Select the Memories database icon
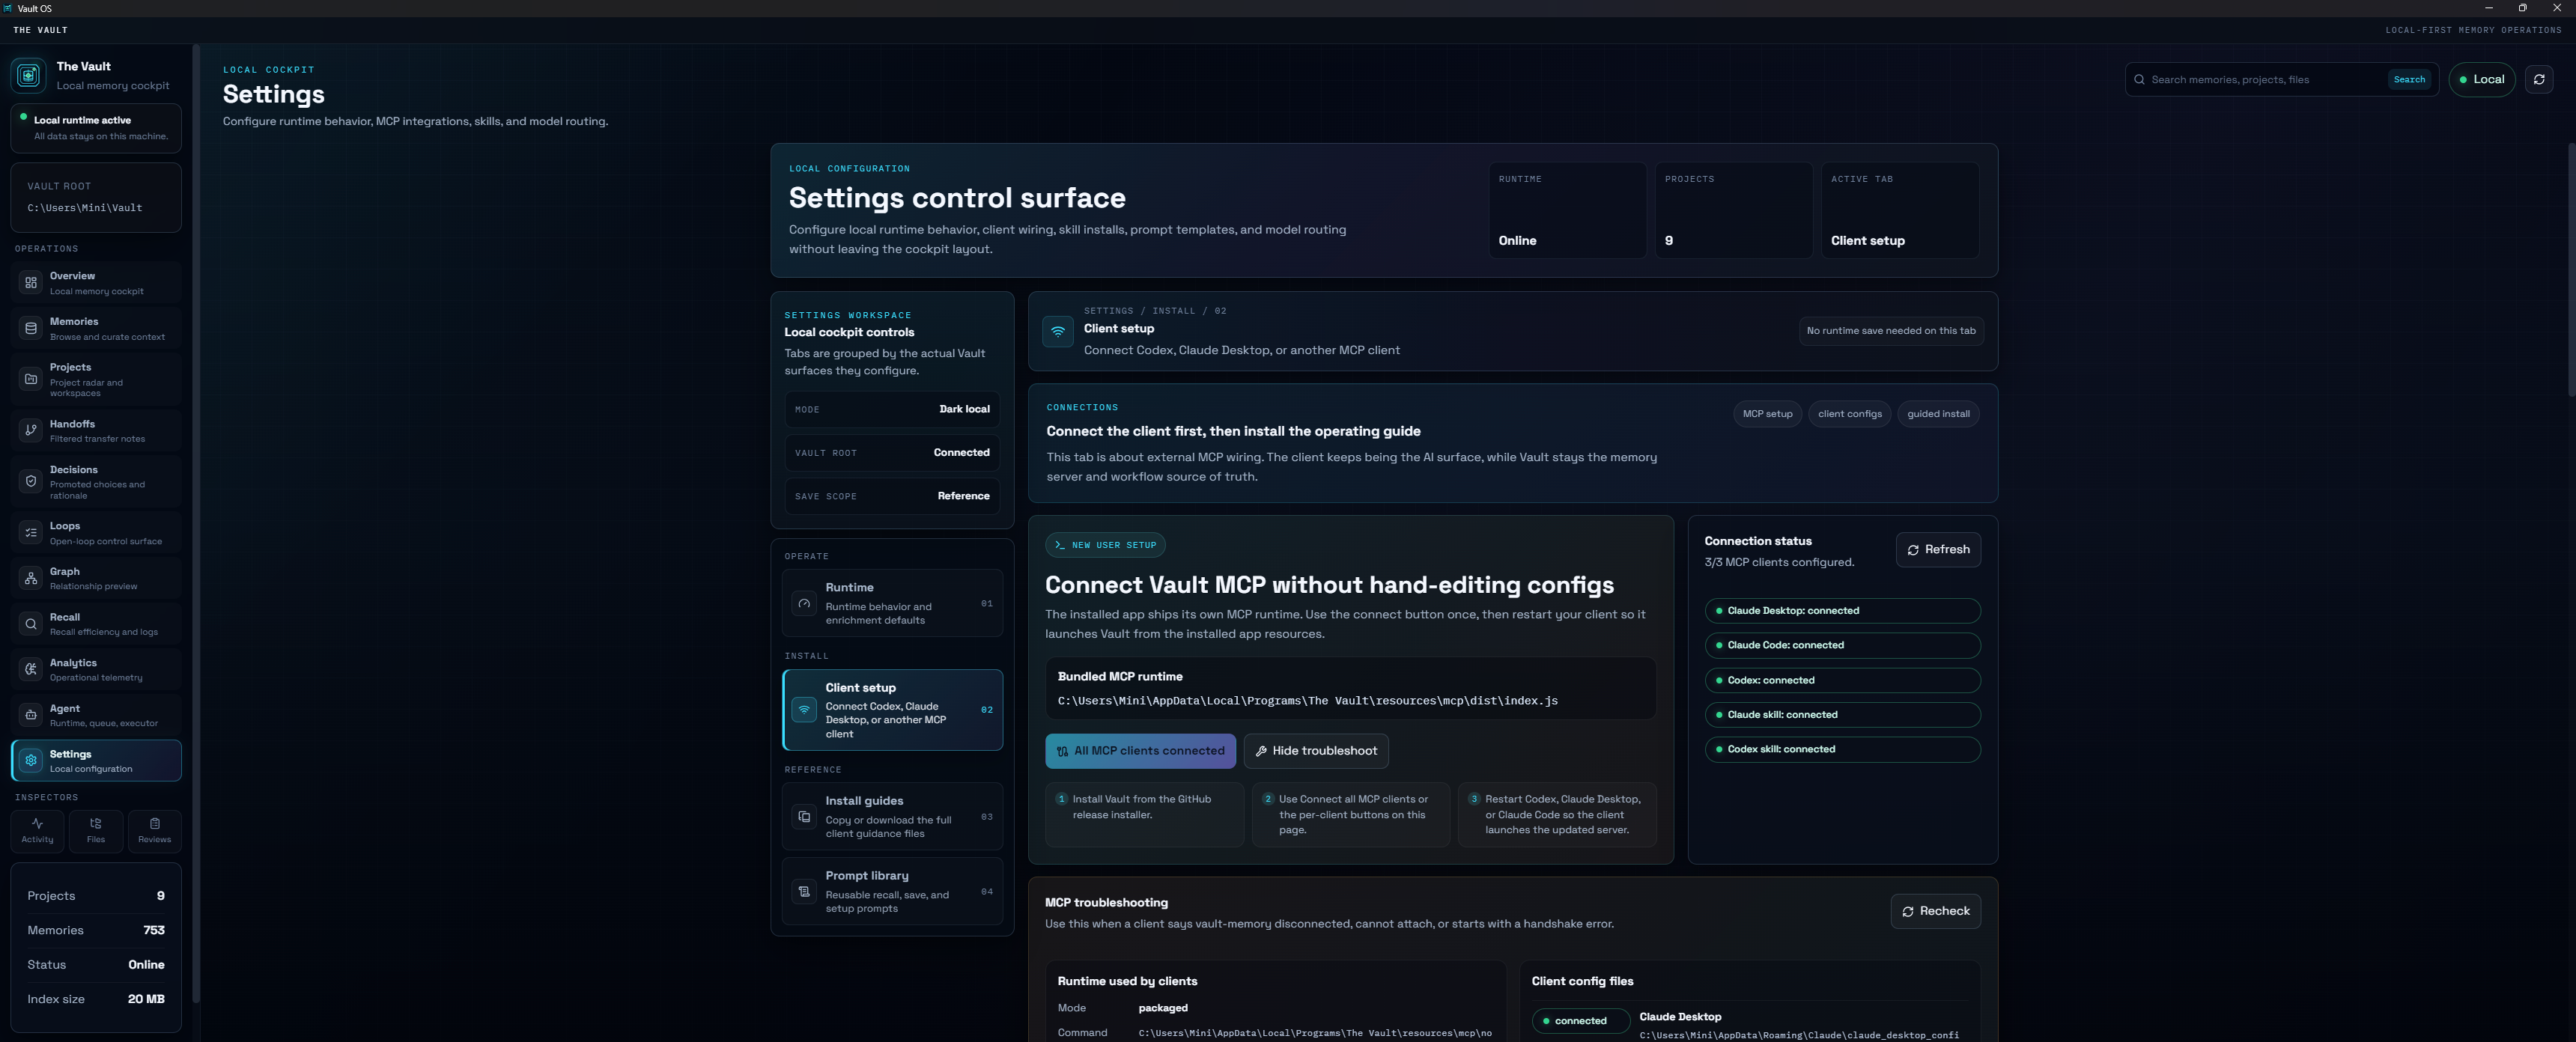The width and height of the screenshot is (2576, 1042). [31, 328]
